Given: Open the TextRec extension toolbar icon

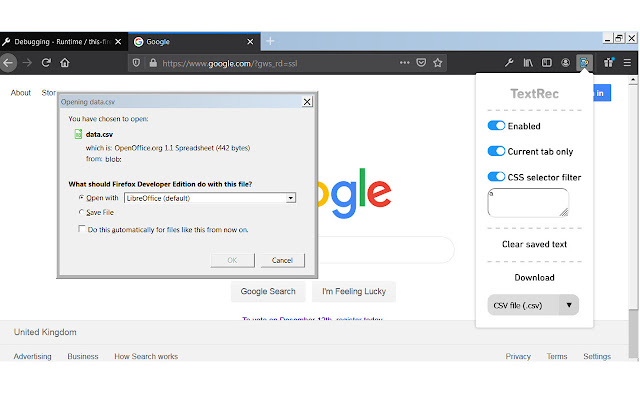Looking at the screenshot, I should [584, 62].
